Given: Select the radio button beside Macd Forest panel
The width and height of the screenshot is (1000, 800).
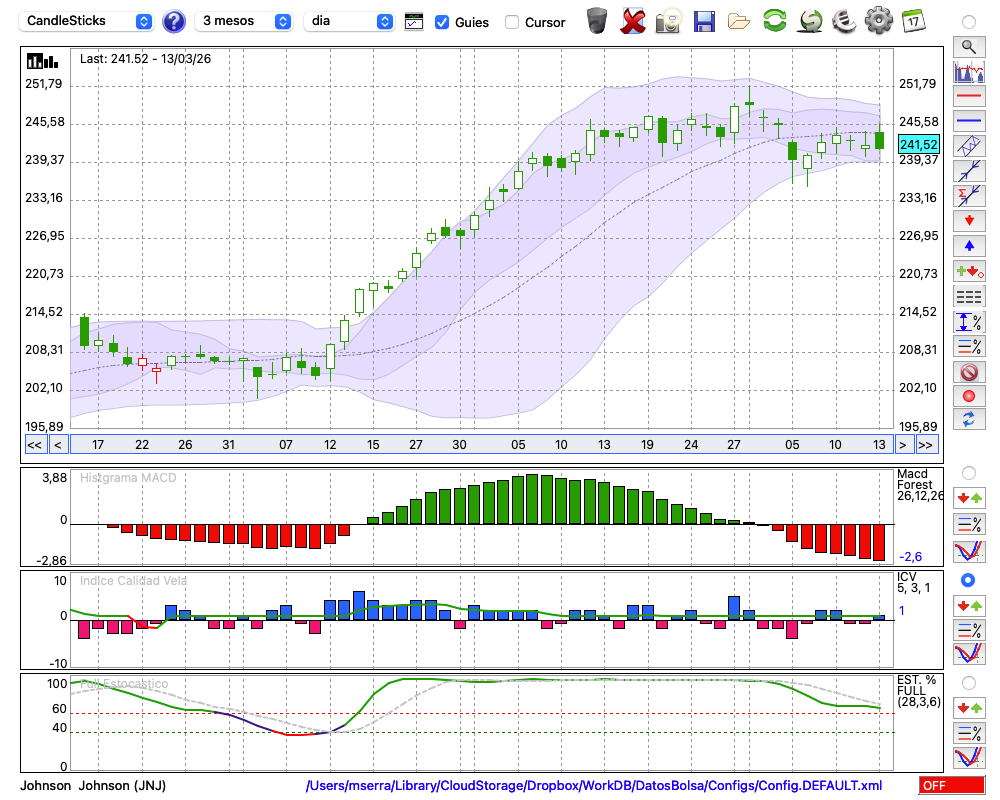Looking at the screenshot, I should 968,472.
